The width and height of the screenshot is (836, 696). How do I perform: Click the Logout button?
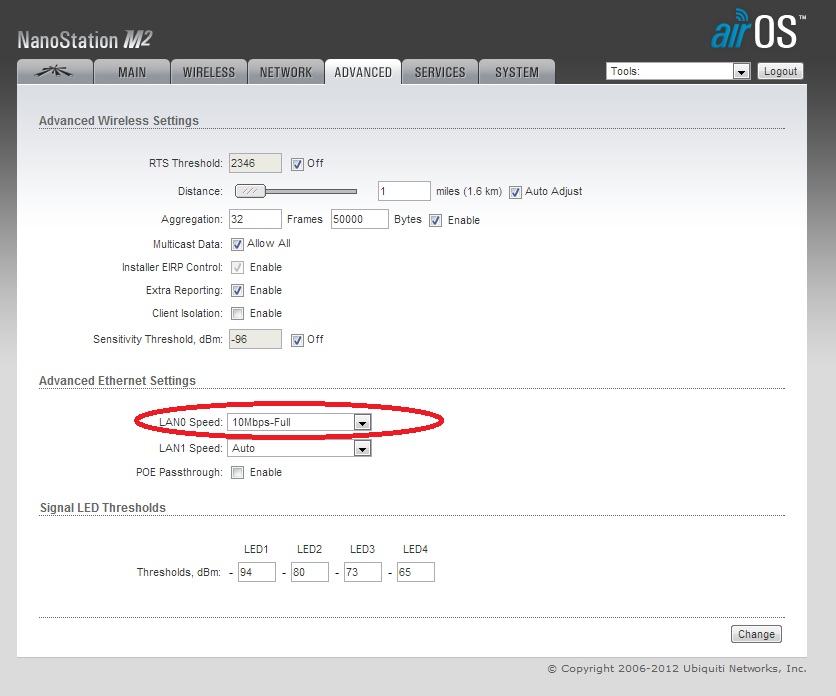tap(780, 71)
